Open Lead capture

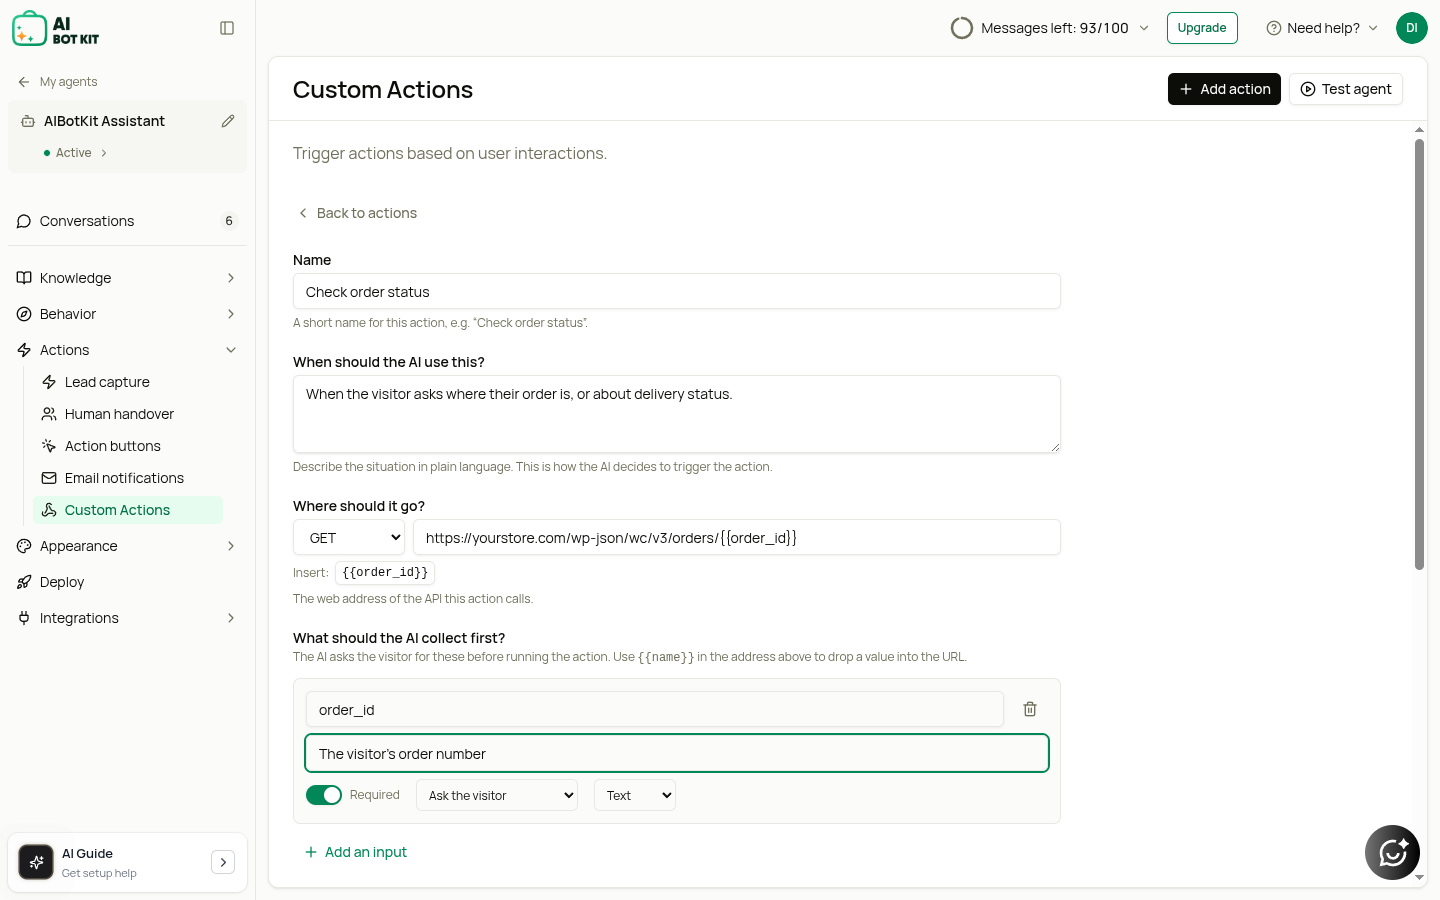(128, 382)
